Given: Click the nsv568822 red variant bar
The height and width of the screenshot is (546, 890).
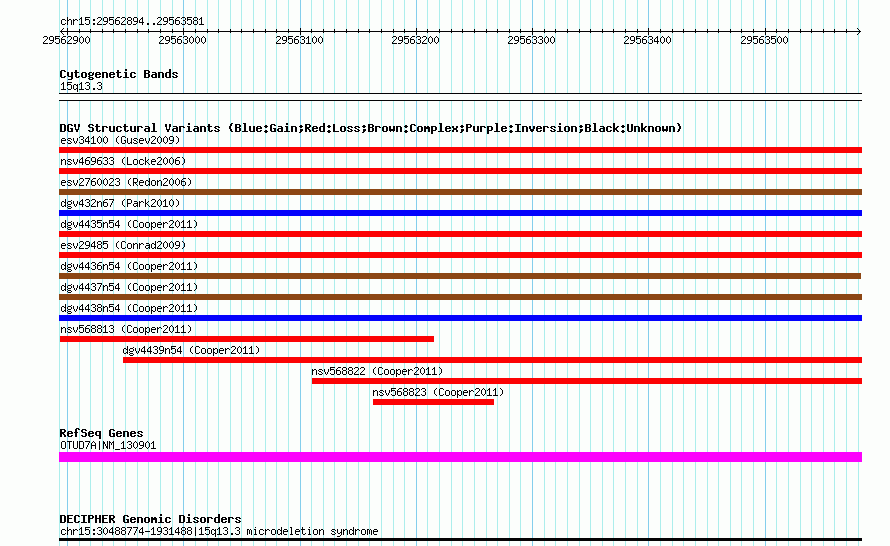Looking at the screenshot, I should coord(587,381).
